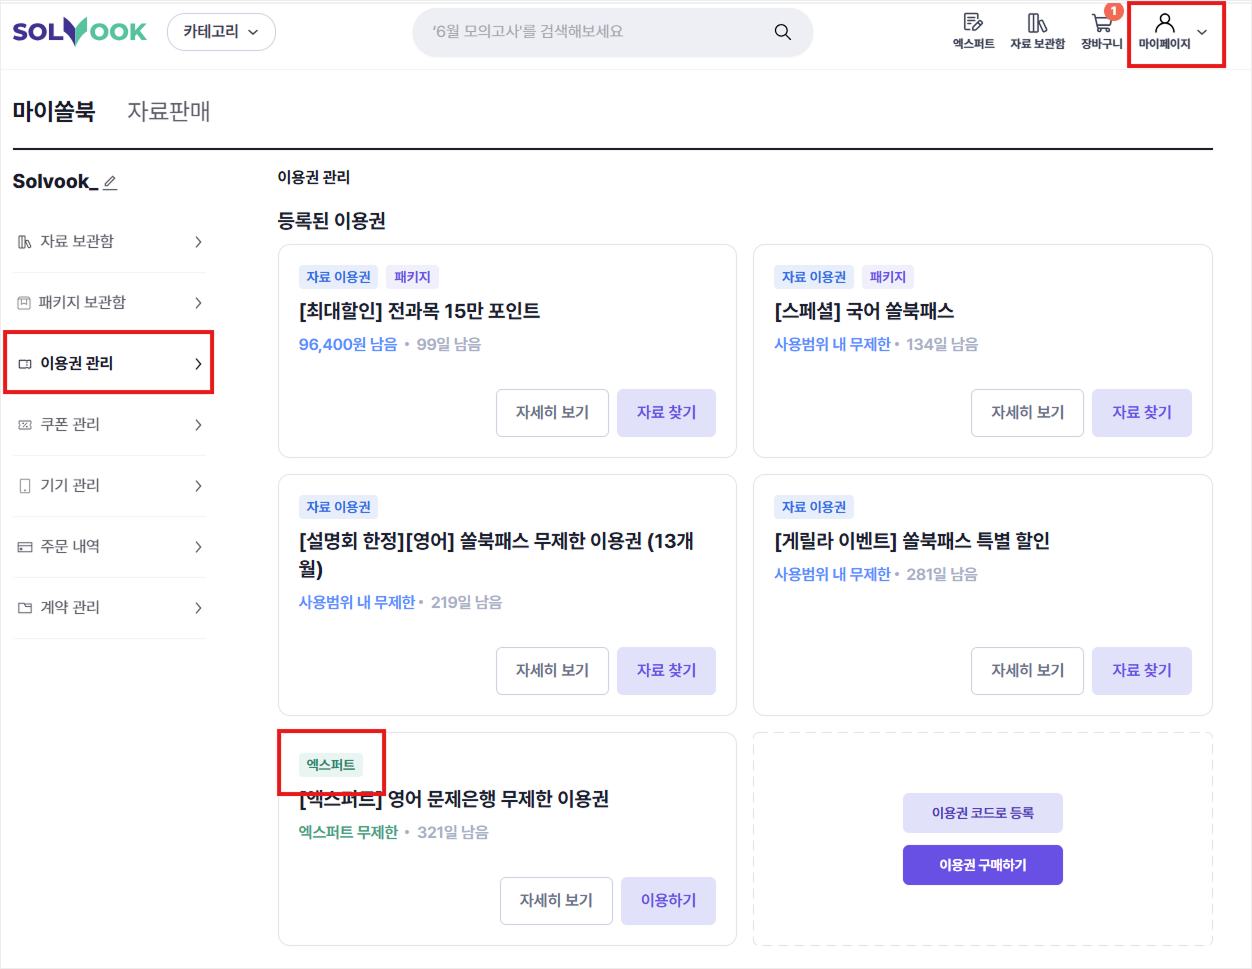Click the 엑스퍼트 무제한 status text
This screenshot has height=969, width=1252.
(x=348, y=832)
